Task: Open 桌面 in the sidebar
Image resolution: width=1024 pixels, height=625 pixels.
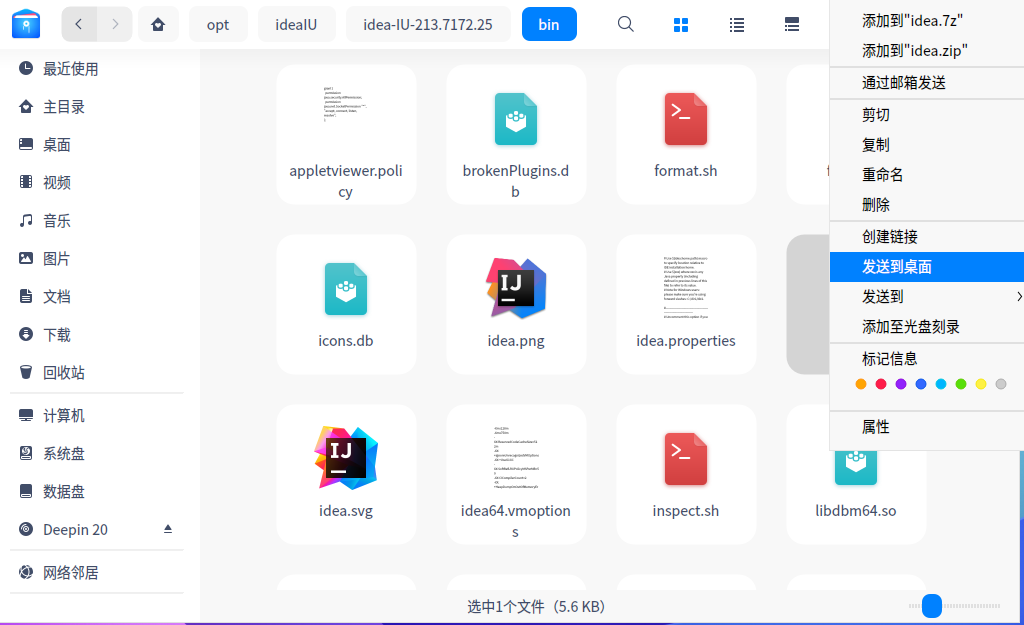Action: (x=98, y=144)
